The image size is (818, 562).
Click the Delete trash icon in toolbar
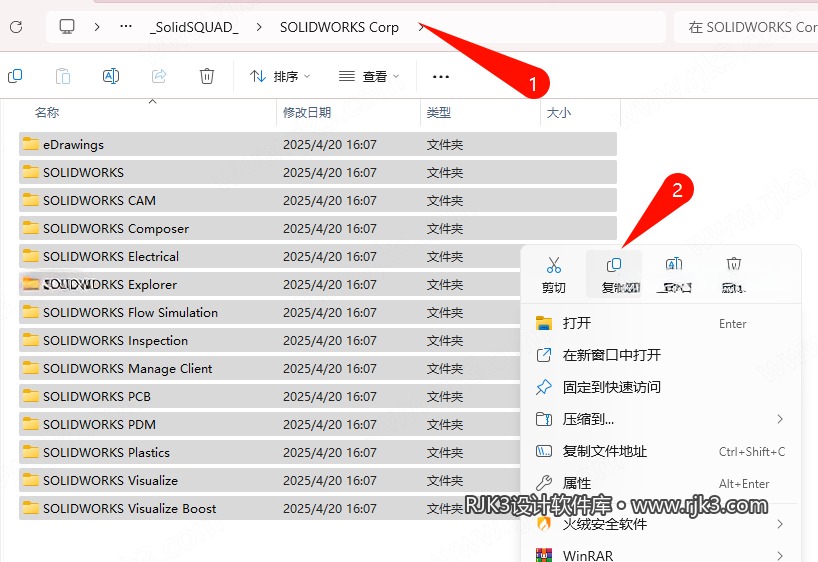click(207, 77)
